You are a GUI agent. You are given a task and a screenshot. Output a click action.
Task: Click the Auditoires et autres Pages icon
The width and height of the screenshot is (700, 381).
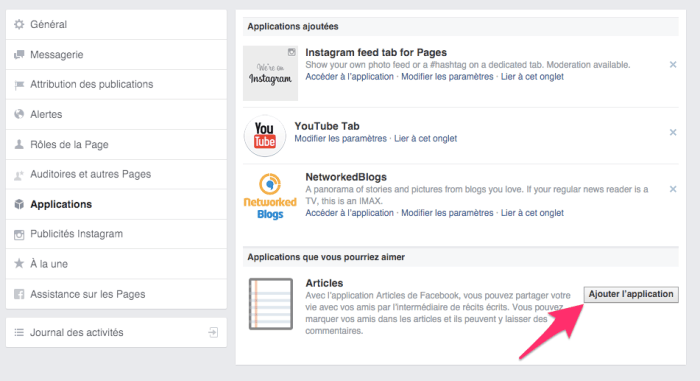pyautogui.click(x=19, y=175)
